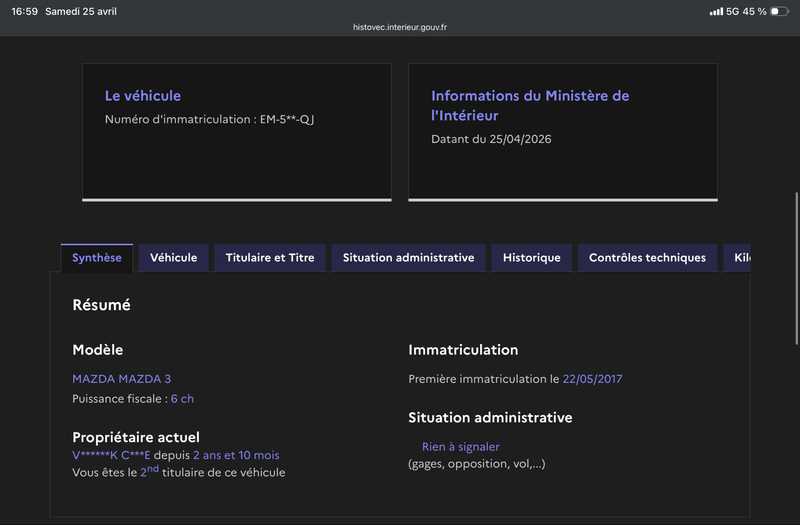Click the Rien à signaler status
The image size is (800, 525).
tap(460, 447)
